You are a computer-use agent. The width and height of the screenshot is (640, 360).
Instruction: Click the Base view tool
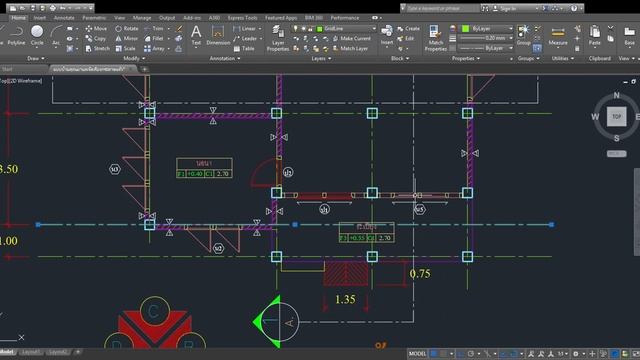click(x=629, y=36)
